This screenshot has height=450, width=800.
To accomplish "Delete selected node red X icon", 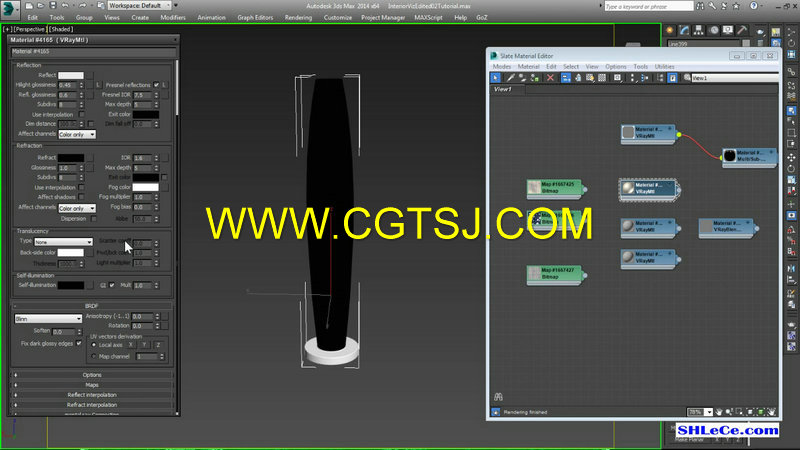I will pyautogui.click(x=550, y=78).
